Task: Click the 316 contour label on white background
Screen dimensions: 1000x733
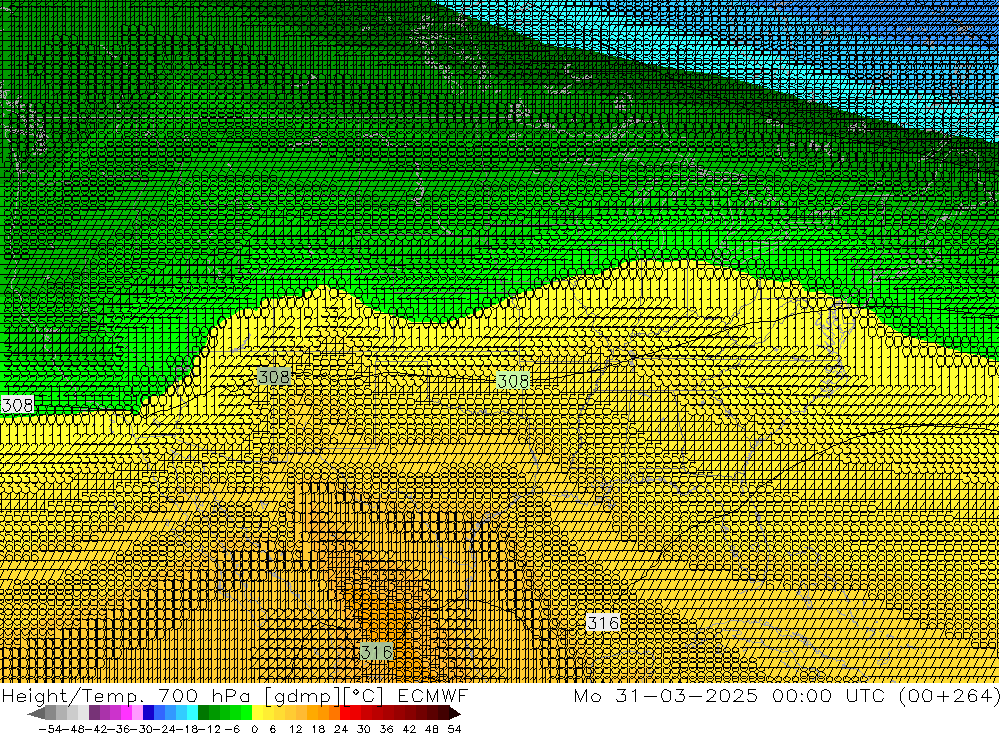Action: pyautogui.click(x=603, y=623)
